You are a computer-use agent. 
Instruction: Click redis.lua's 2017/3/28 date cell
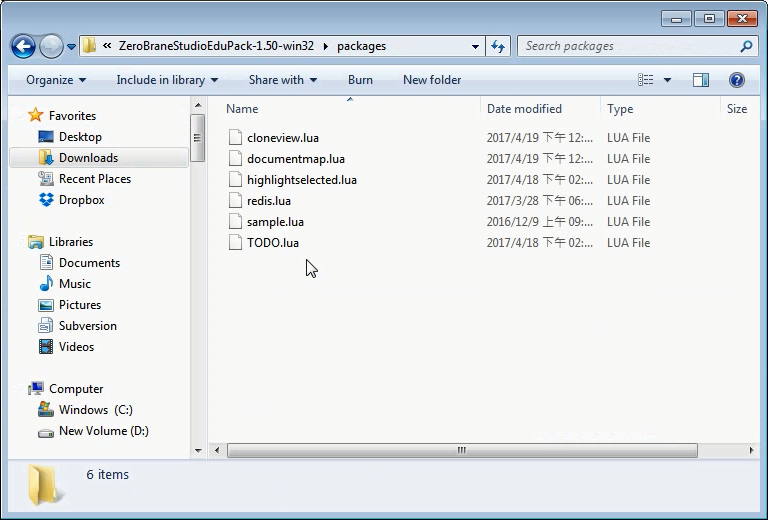(540, 201)
